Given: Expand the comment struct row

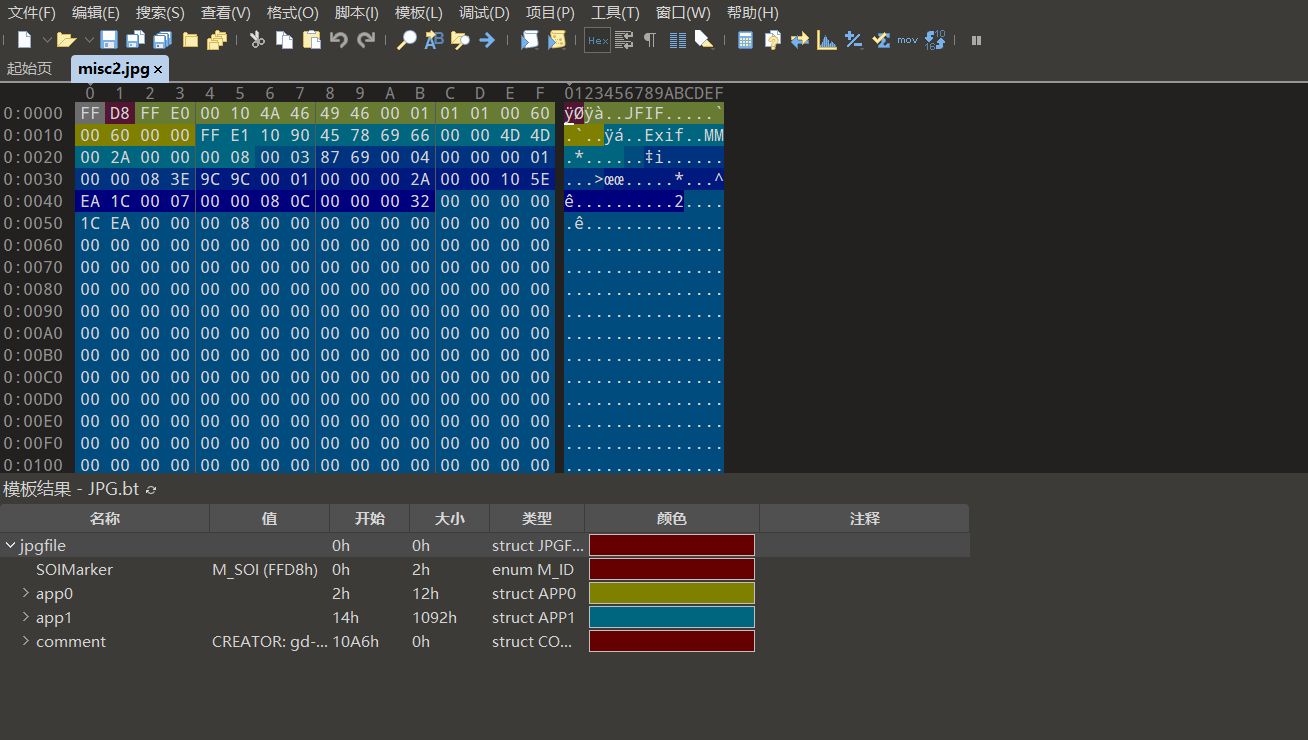Looking at the screenshot, I should click(26, 641).
